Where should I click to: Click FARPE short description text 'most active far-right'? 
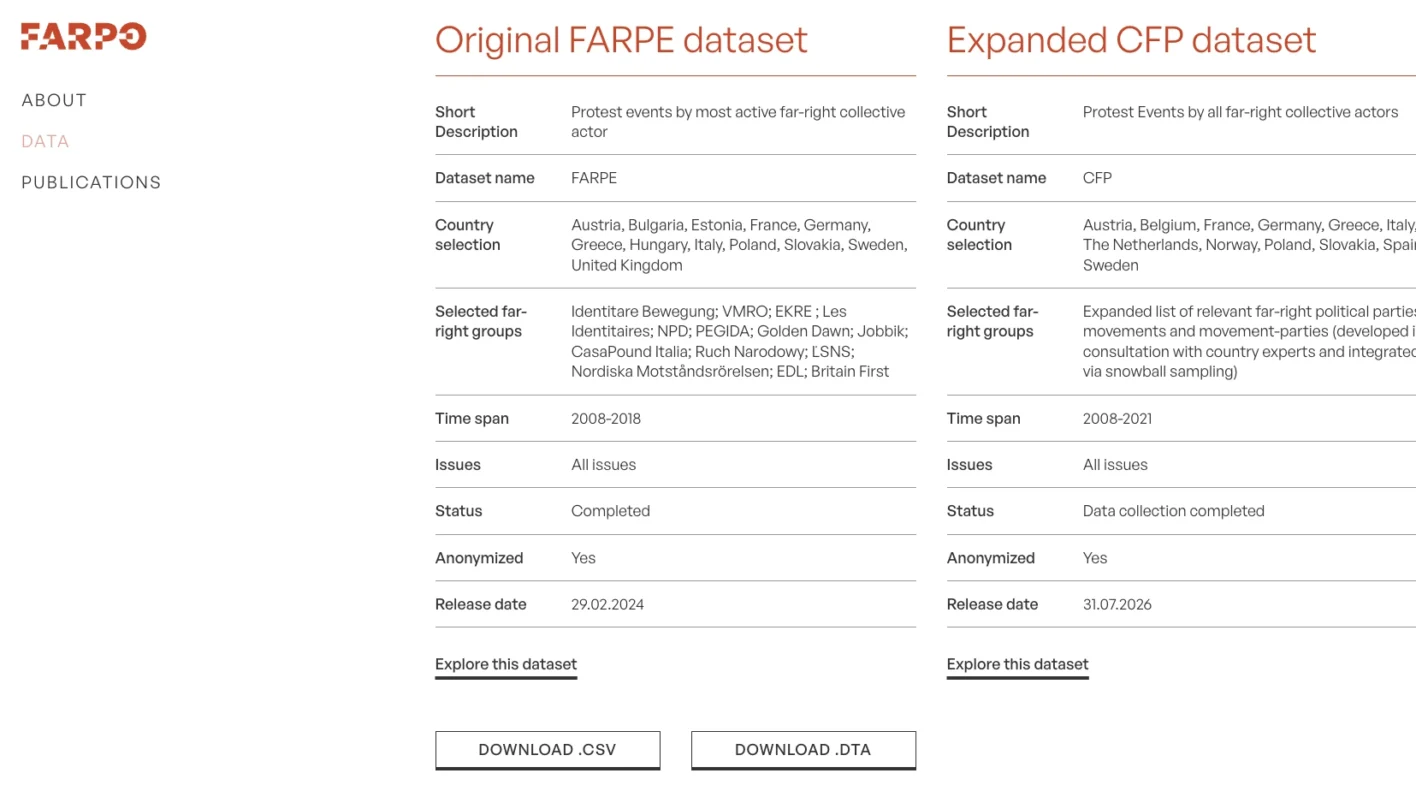pos(768,112)
